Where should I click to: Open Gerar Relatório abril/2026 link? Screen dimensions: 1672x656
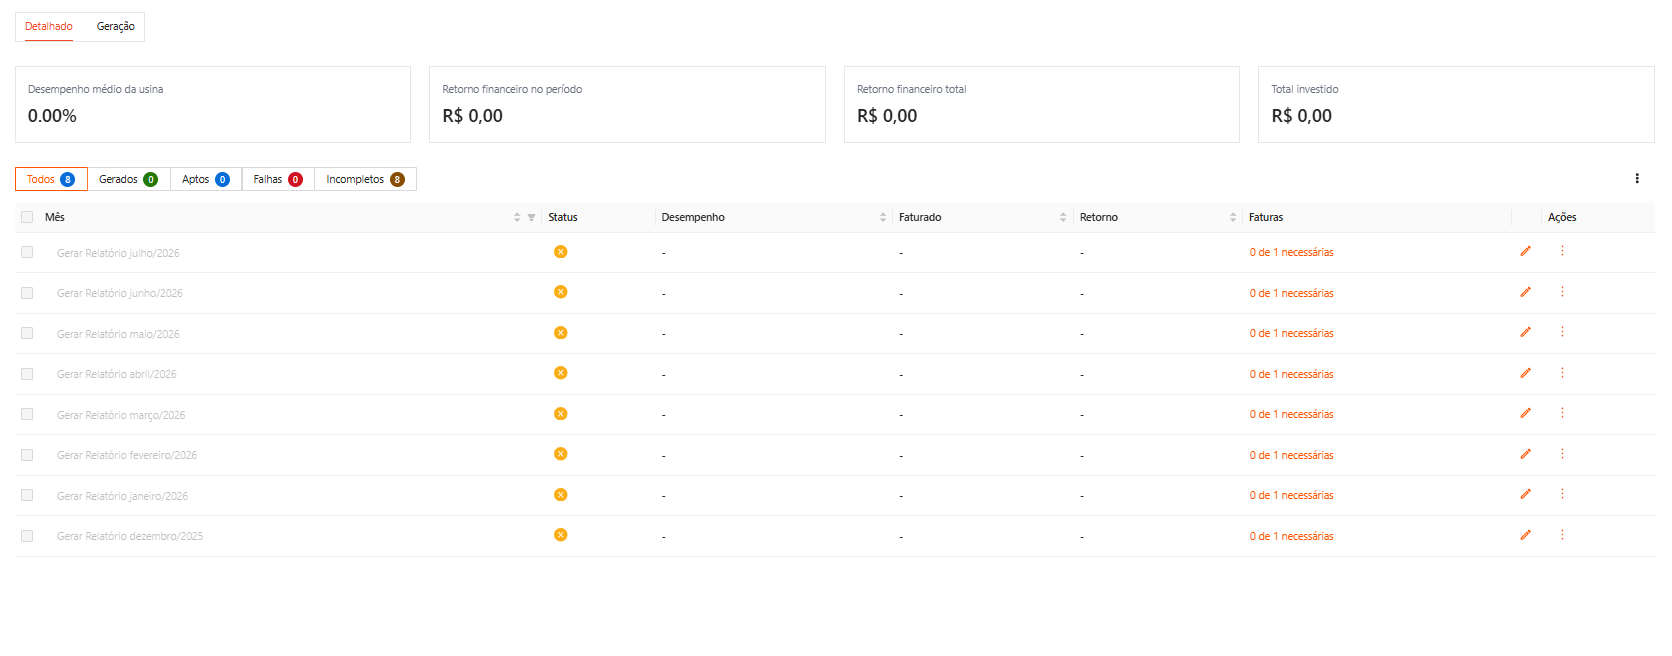pos(116,374)
